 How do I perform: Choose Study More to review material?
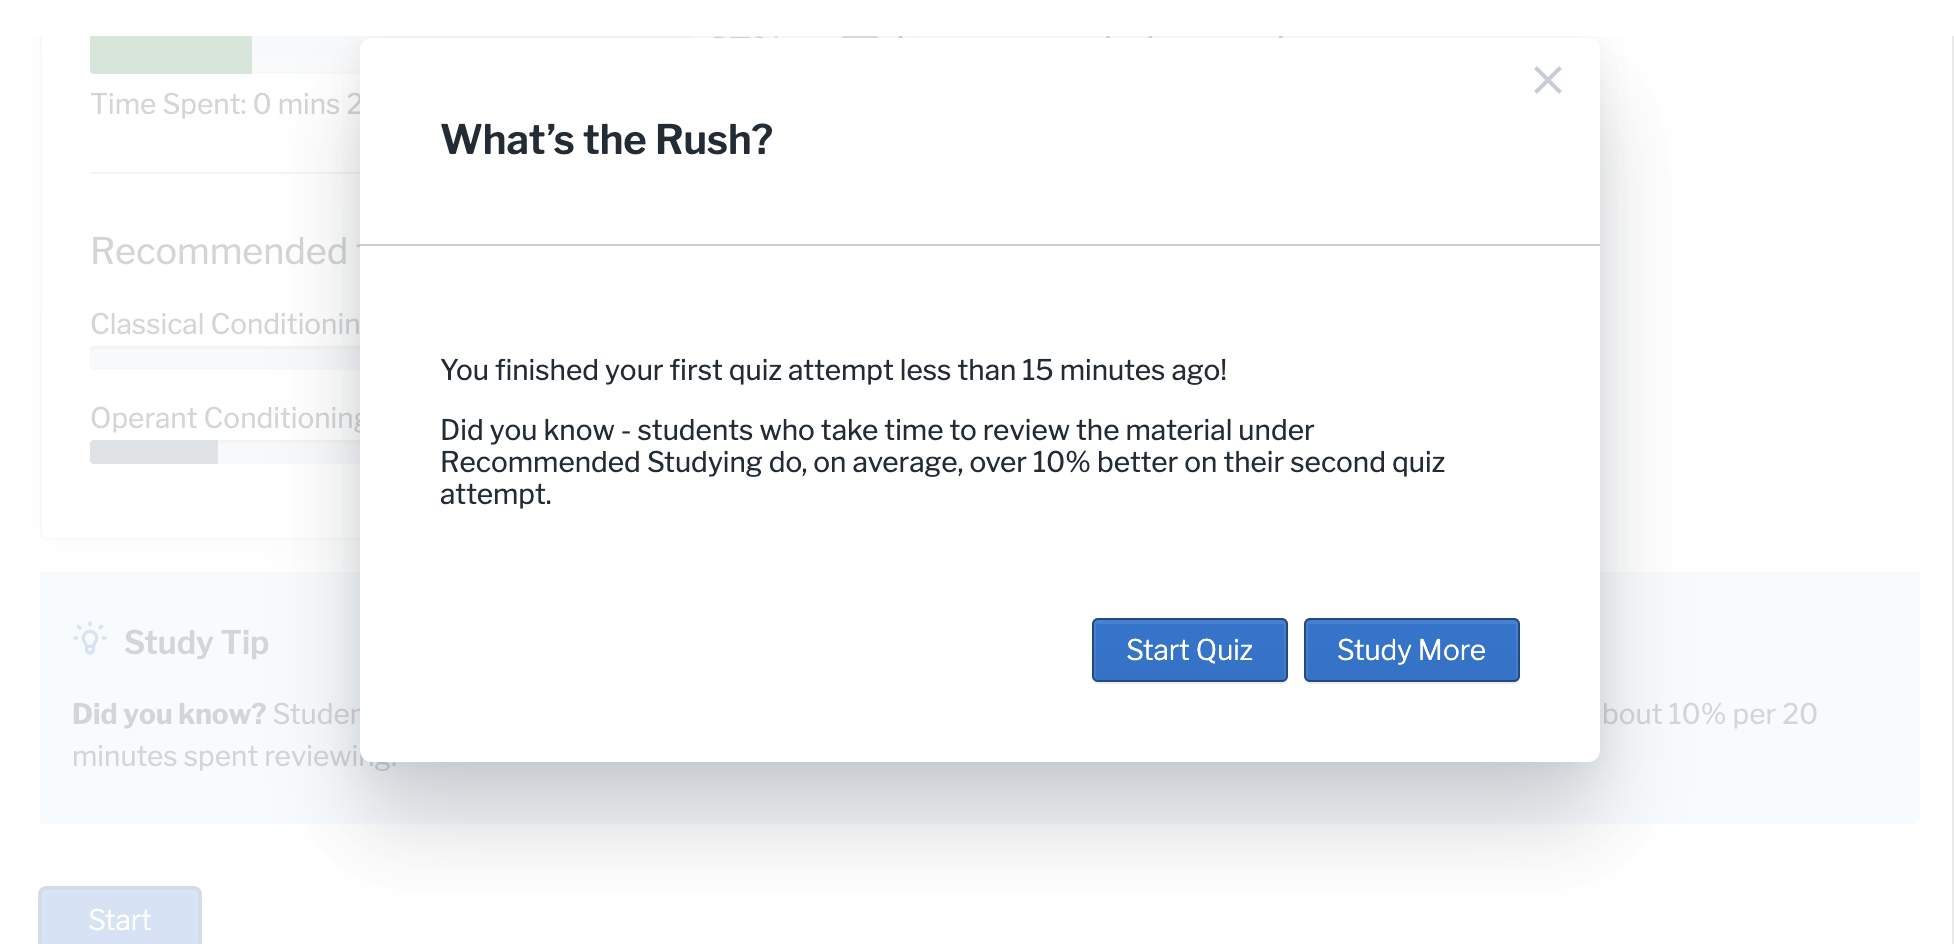point(1411,650)
